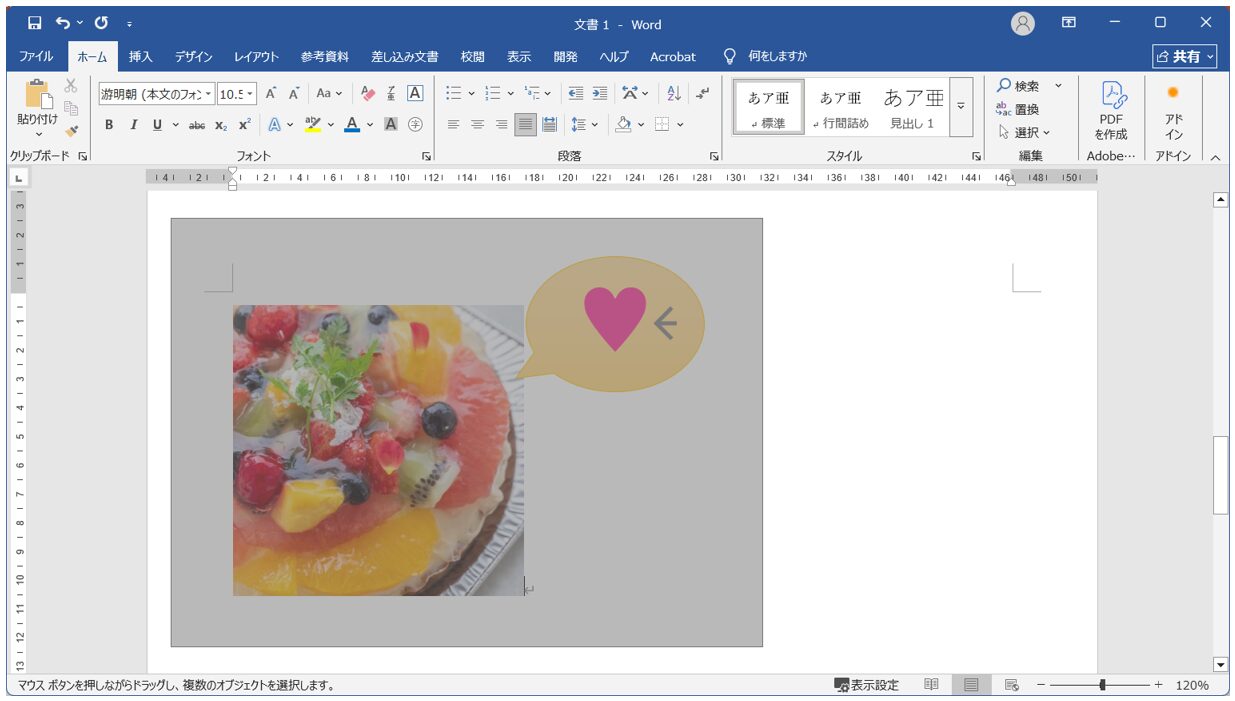Switch to the デザイン tab
Screen dimensions: 1235x701
194,57
